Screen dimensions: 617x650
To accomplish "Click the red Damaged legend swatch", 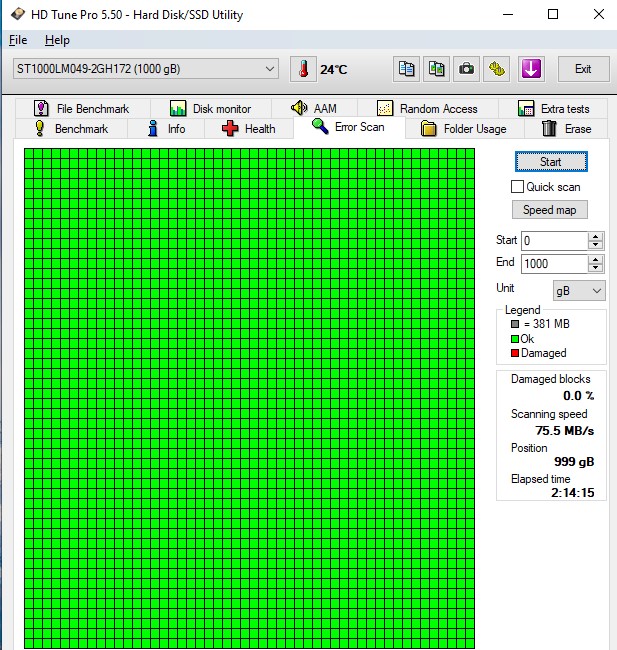I will click(515, 353).
